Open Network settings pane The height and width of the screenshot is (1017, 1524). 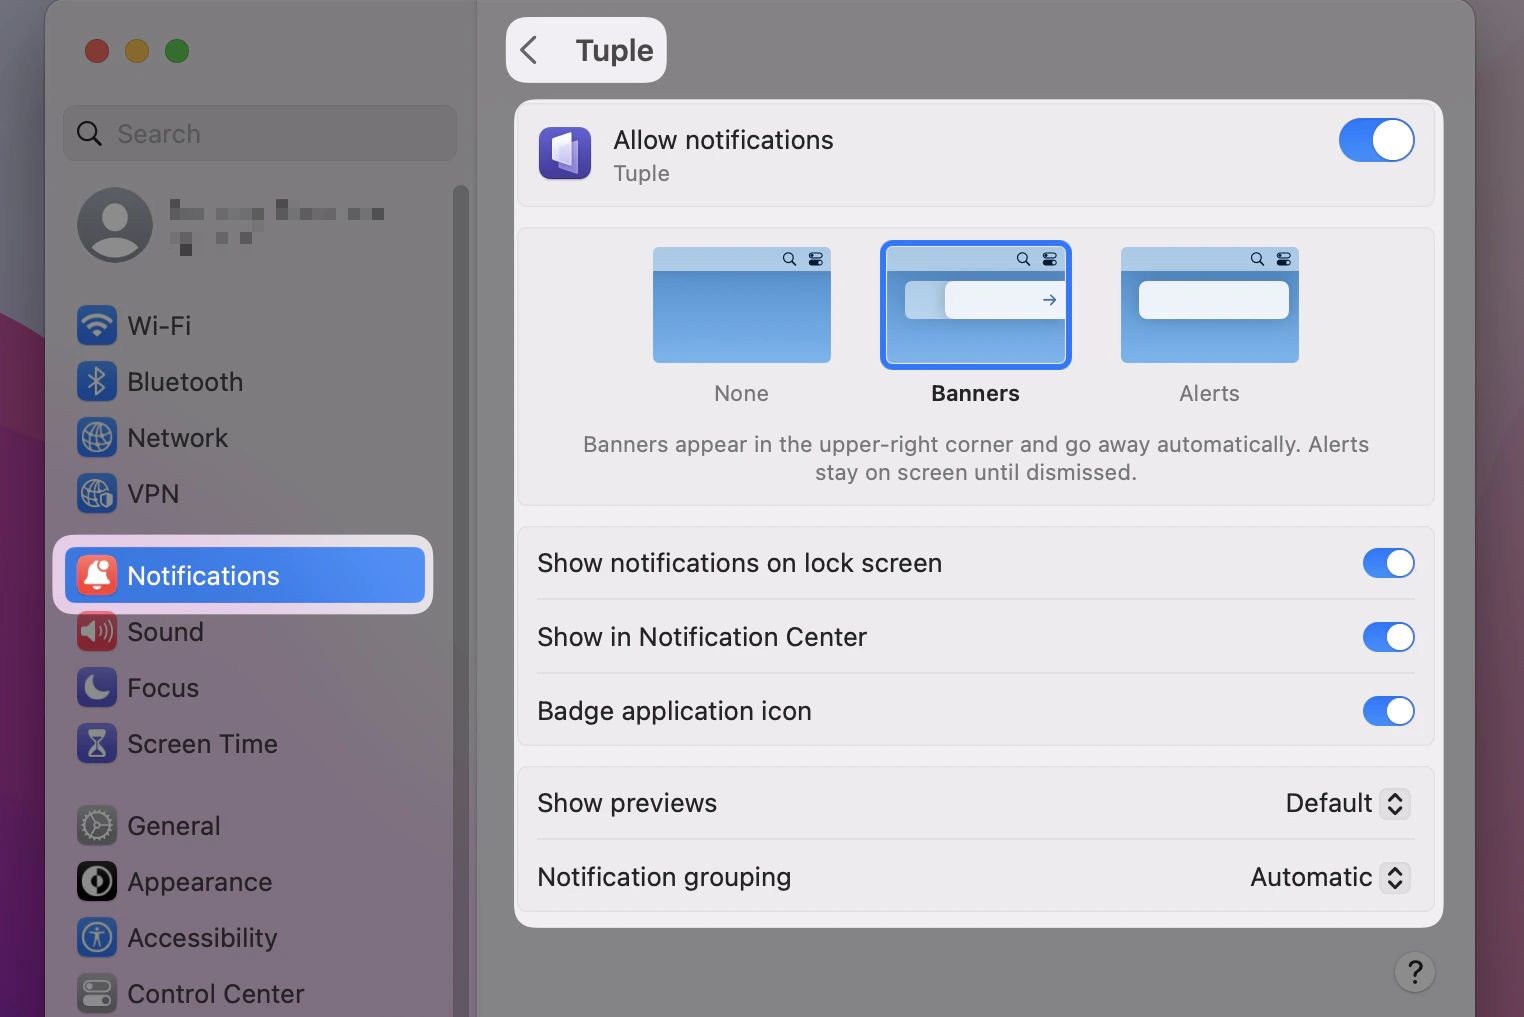(x=245, y=437)
